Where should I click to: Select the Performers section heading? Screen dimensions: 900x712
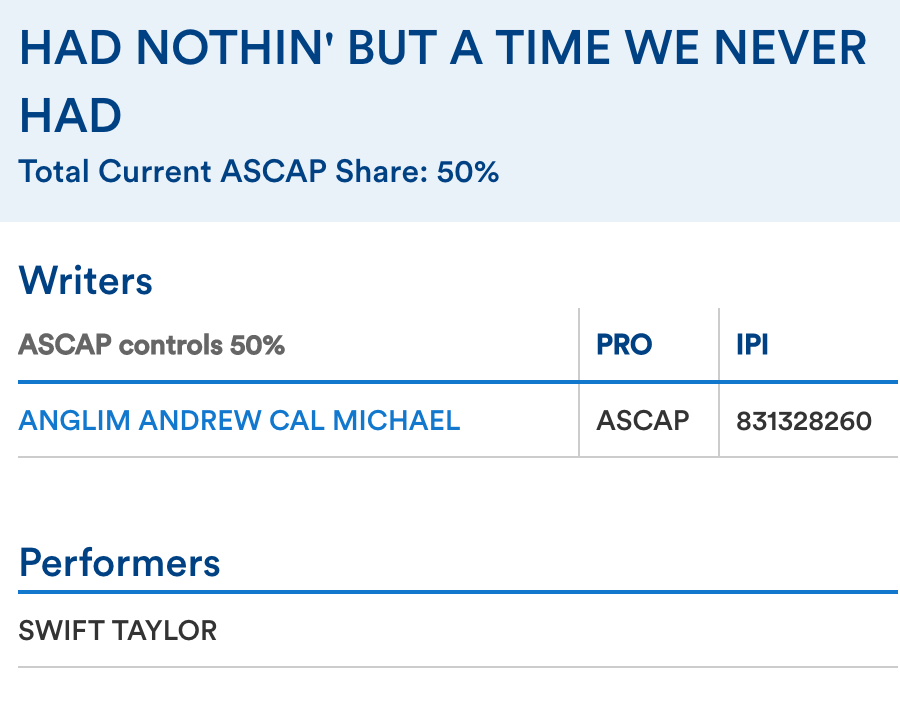[119, 563]
